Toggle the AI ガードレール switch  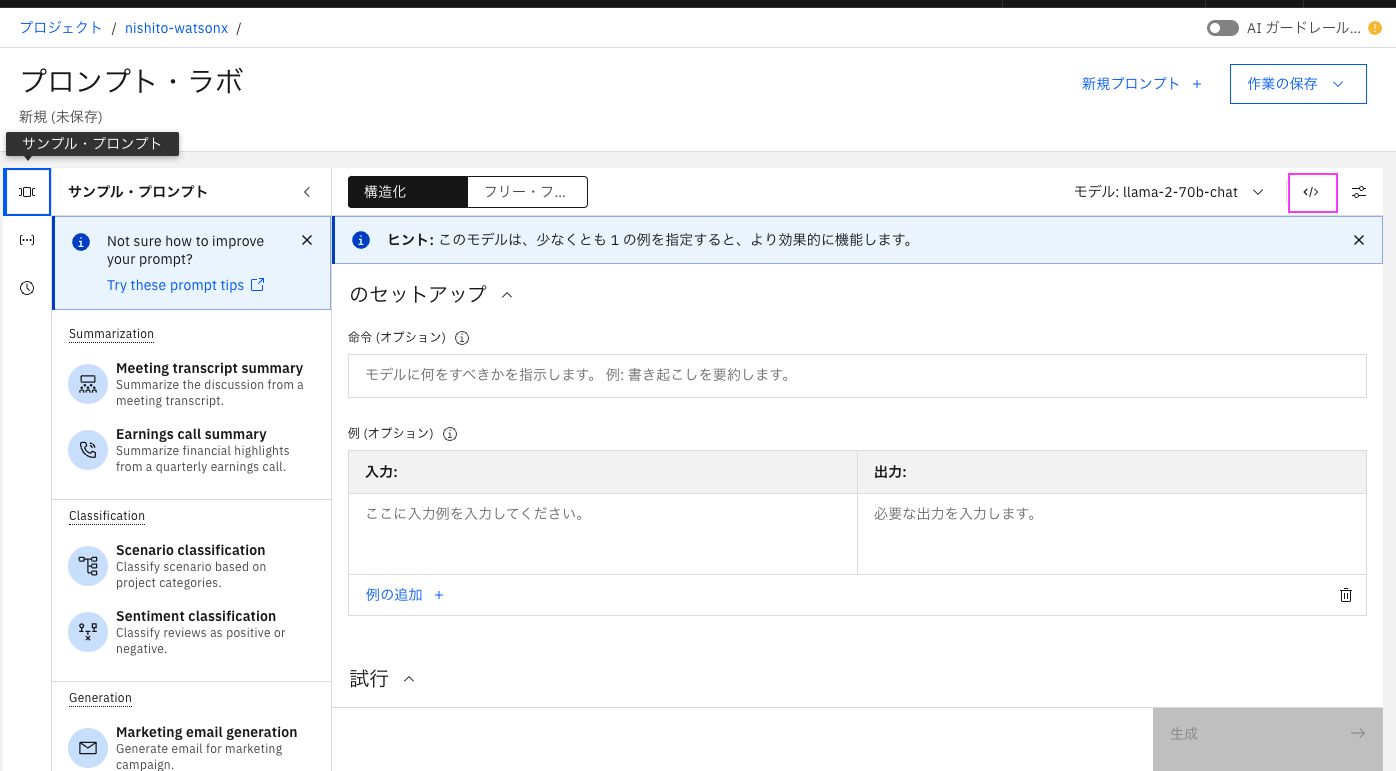pos(1223,28)
